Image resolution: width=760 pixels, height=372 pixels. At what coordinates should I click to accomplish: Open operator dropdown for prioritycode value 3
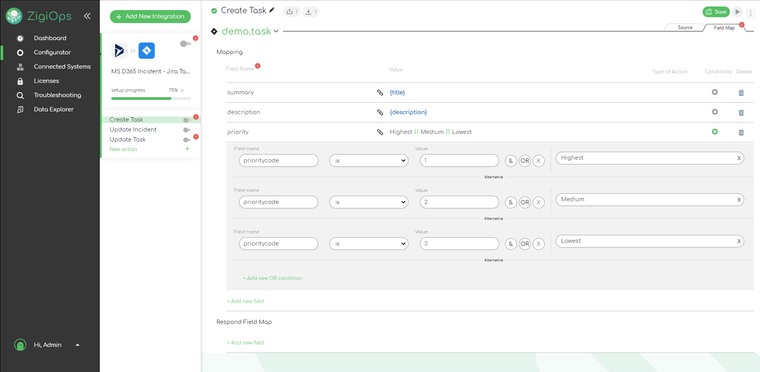pos(369,243)
